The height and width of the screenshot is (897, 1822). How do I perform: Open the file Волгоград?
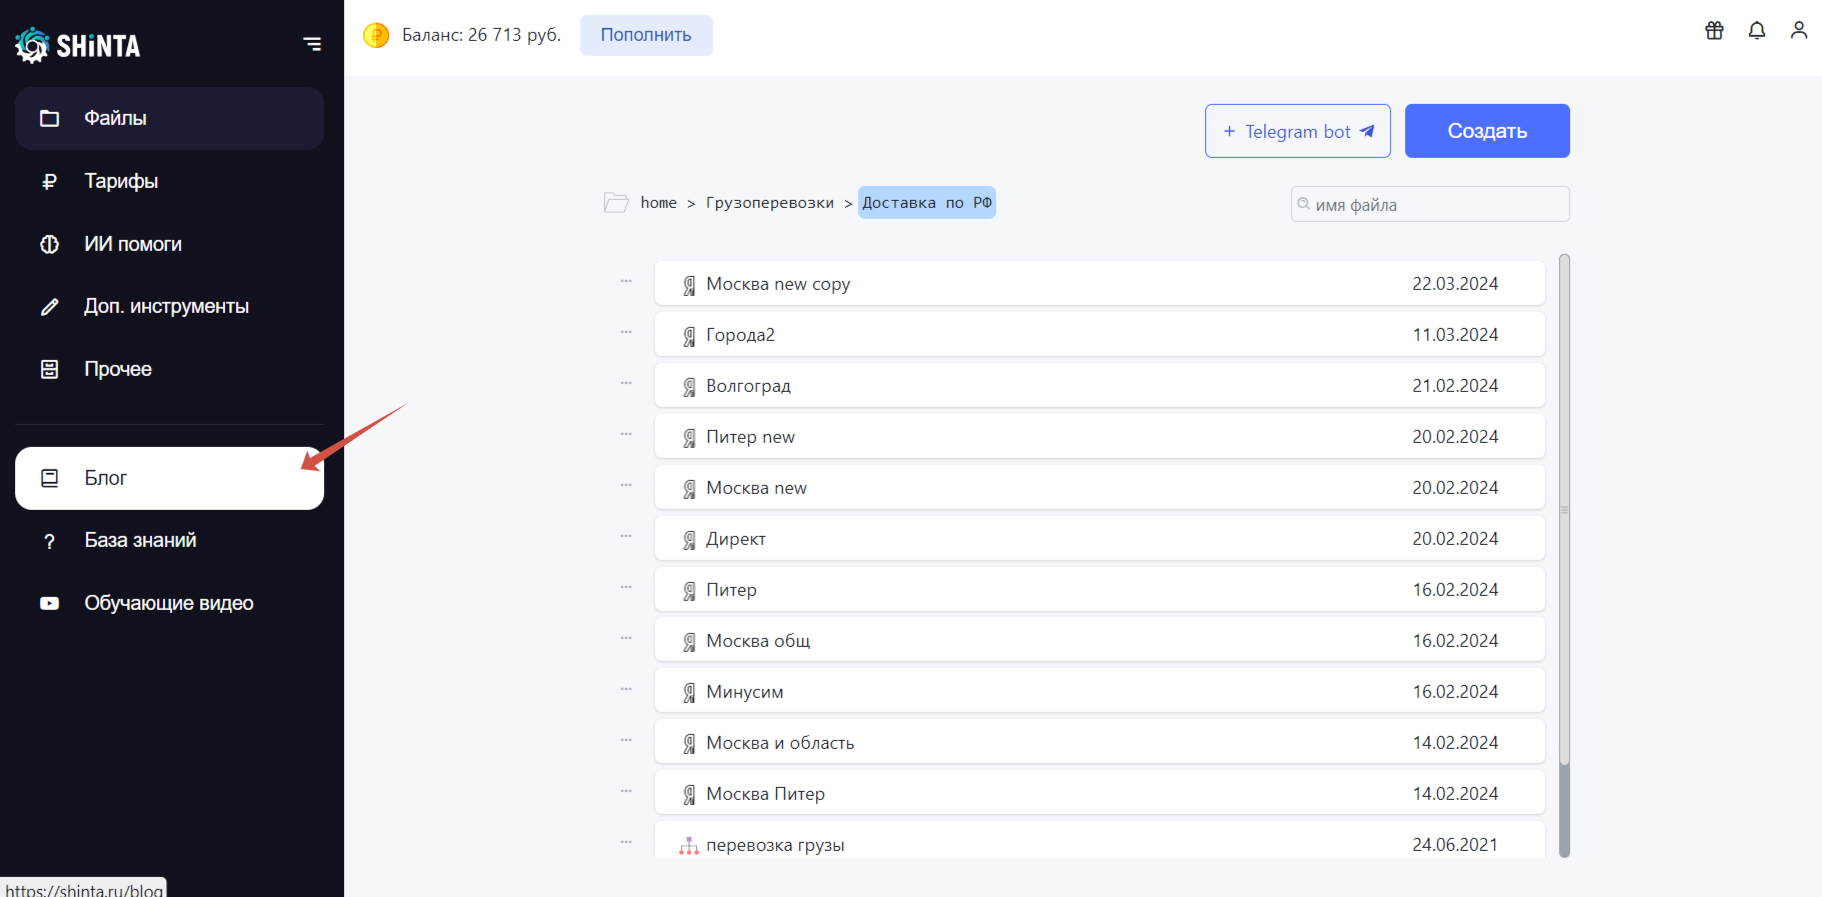1100,386
